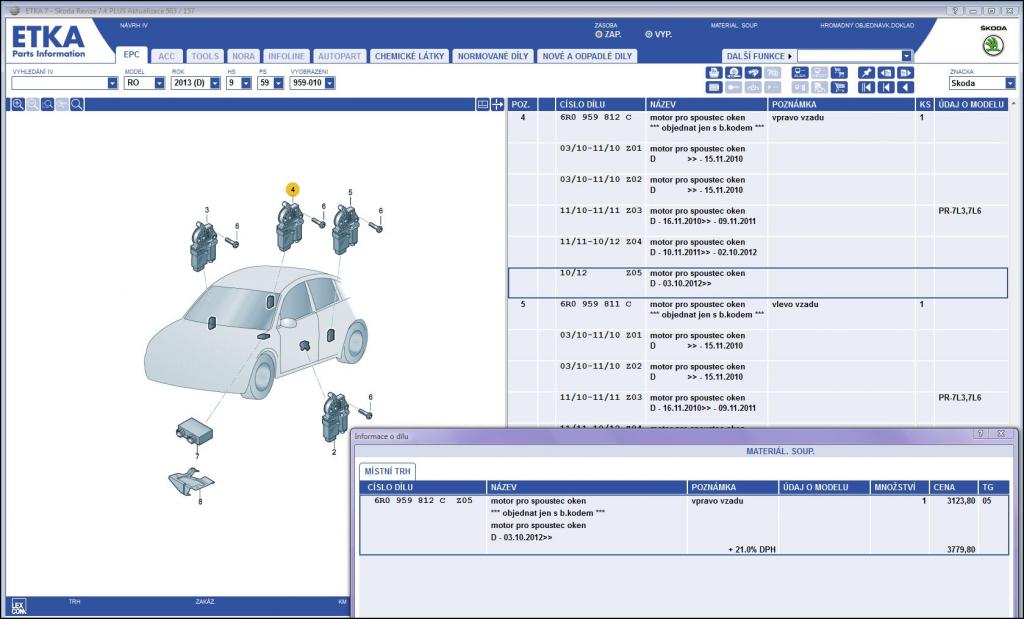
Task: Click the Číslo dílu column header in parts list
Action: click(x=600, y=104)
